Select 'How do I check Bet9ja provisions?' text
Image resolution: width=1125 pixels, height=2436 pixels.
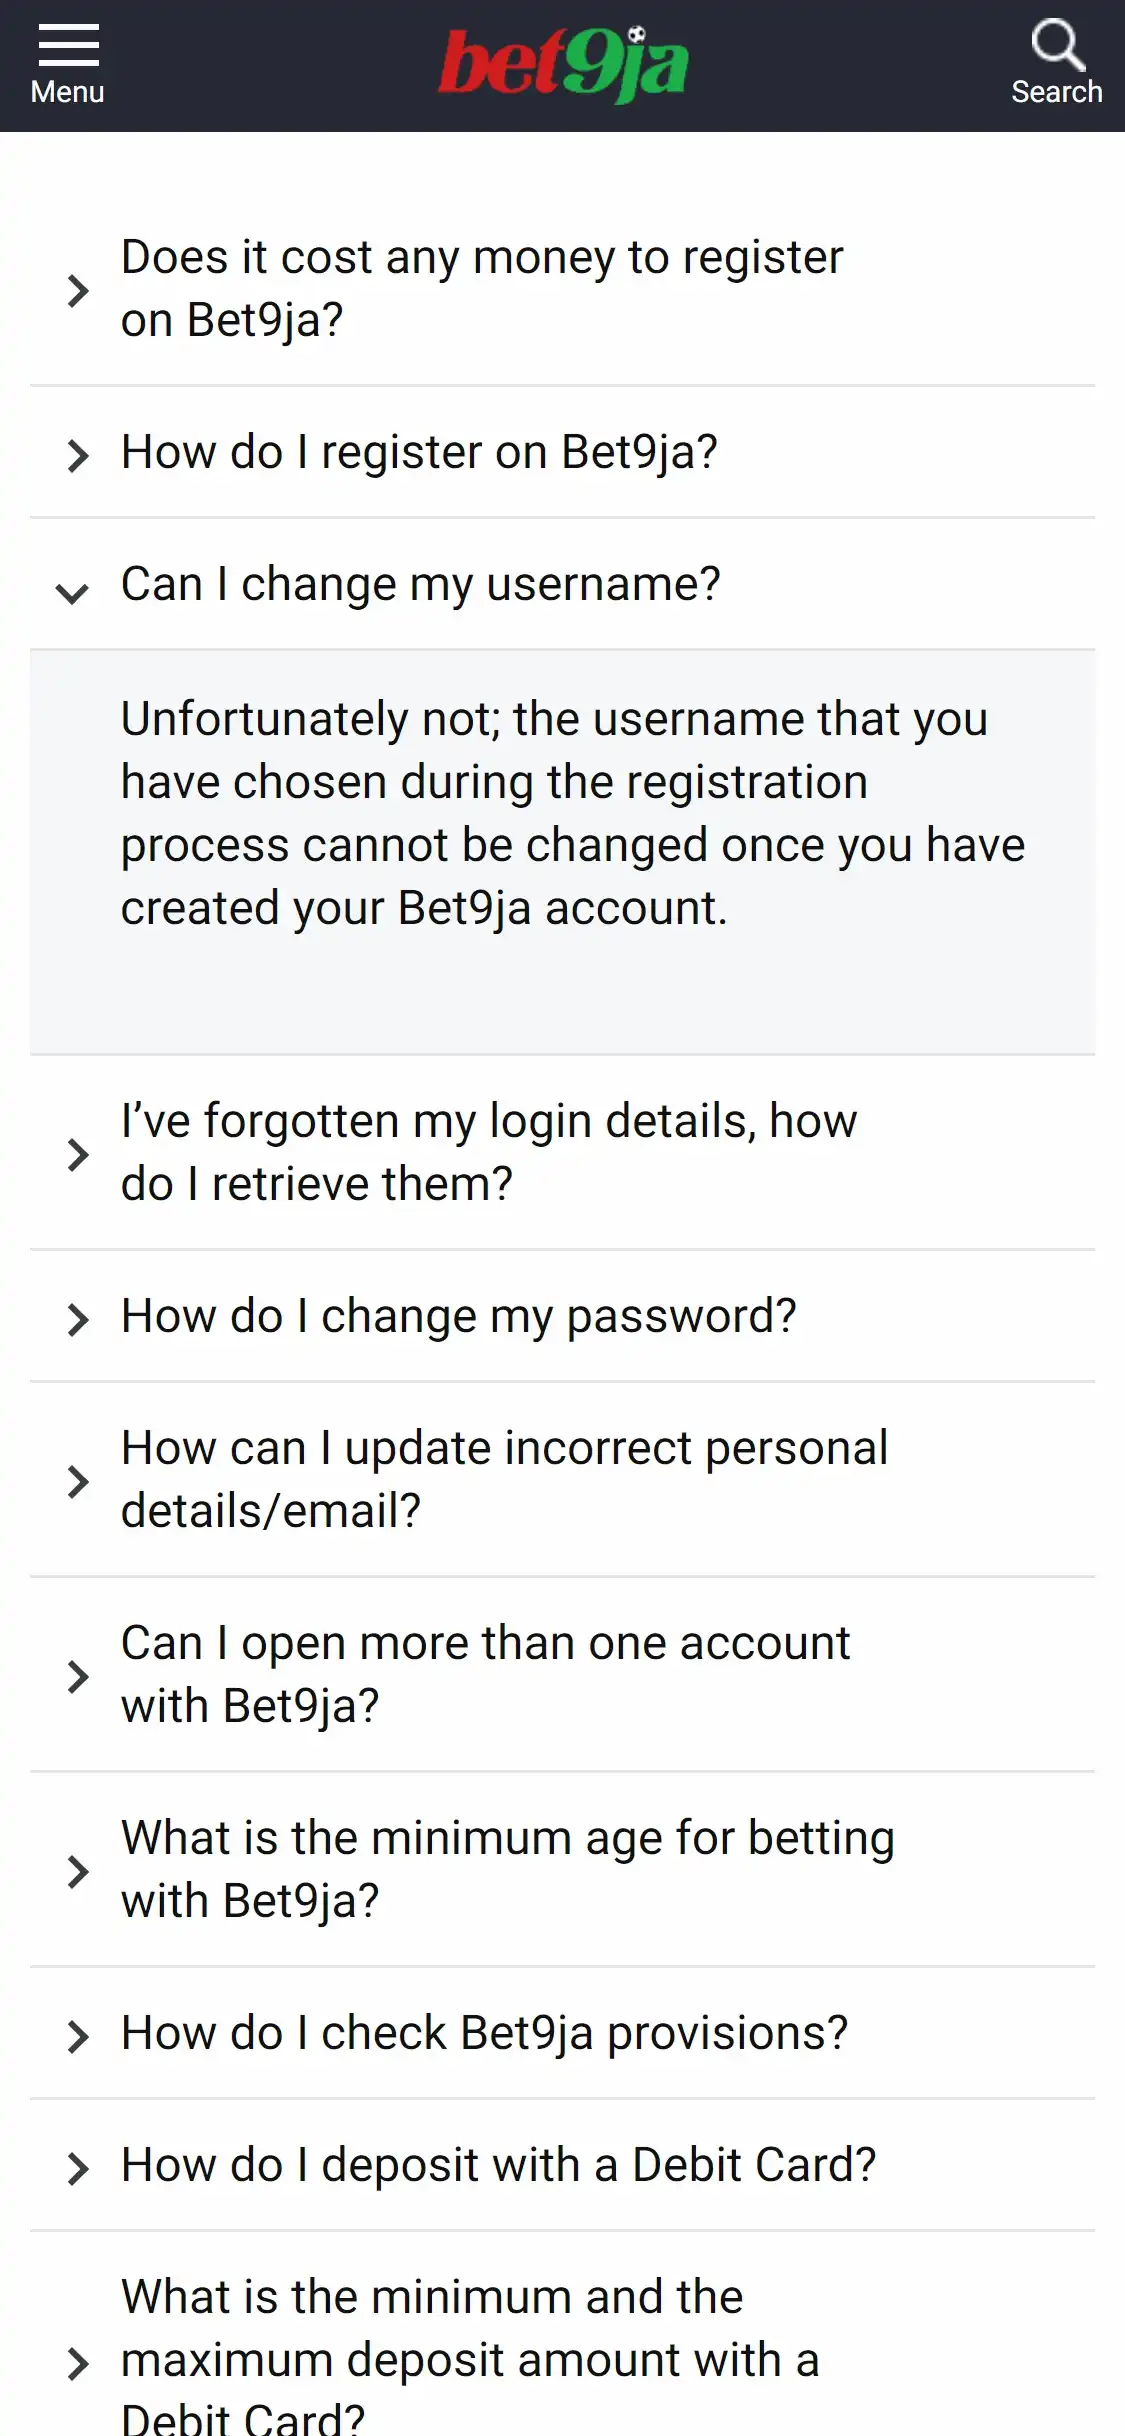(x=484, y=2033)
